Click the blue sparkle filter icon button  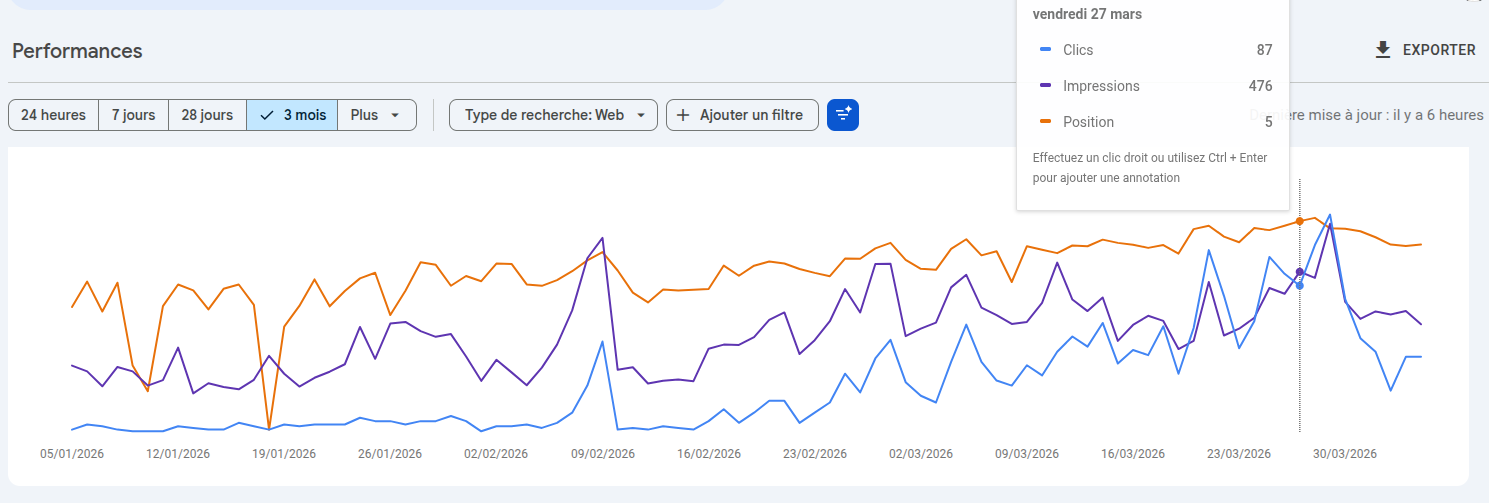(843, 115)
